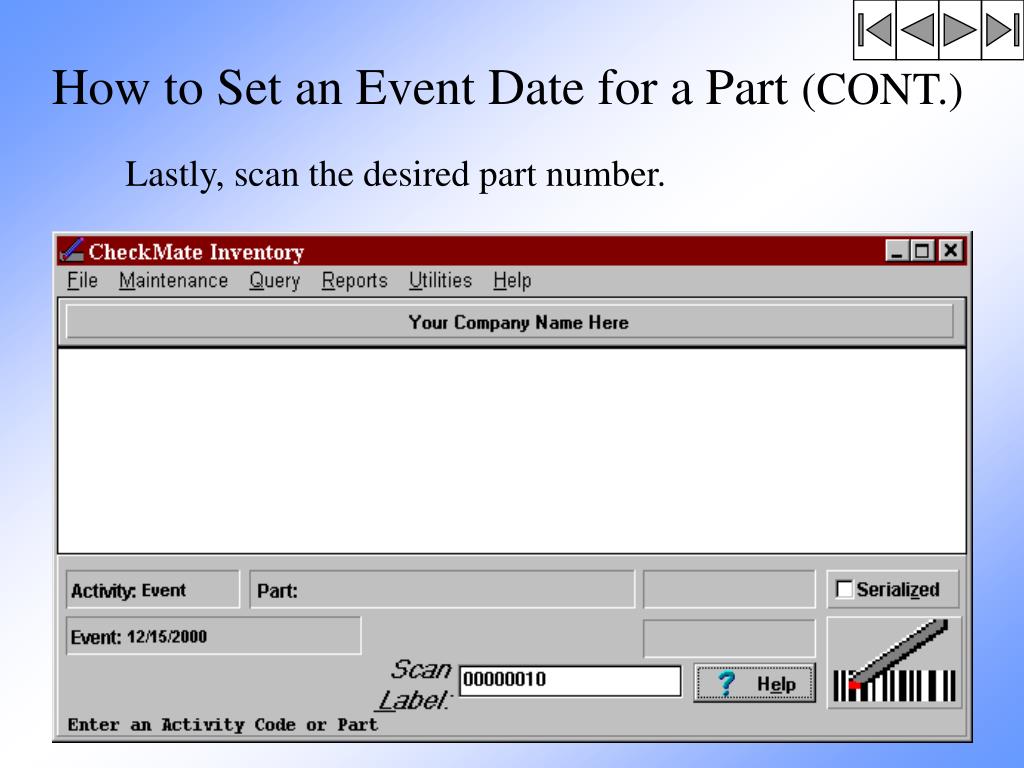
Task: Click the CheckMate Inventory title bar icon
Action: coord(71,251)
